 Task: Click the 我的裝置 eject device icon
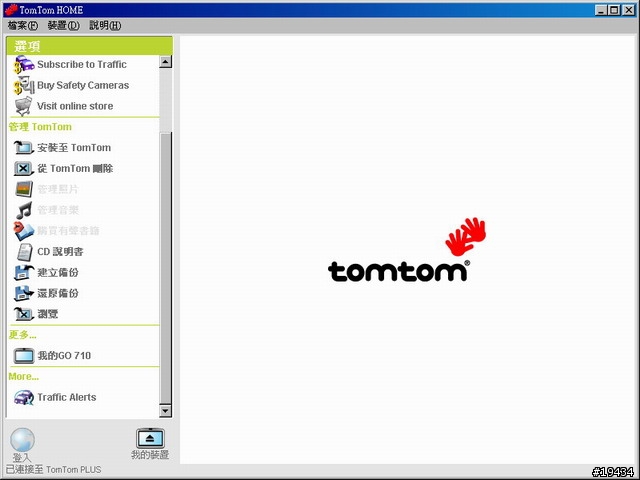tap(150, 438)
